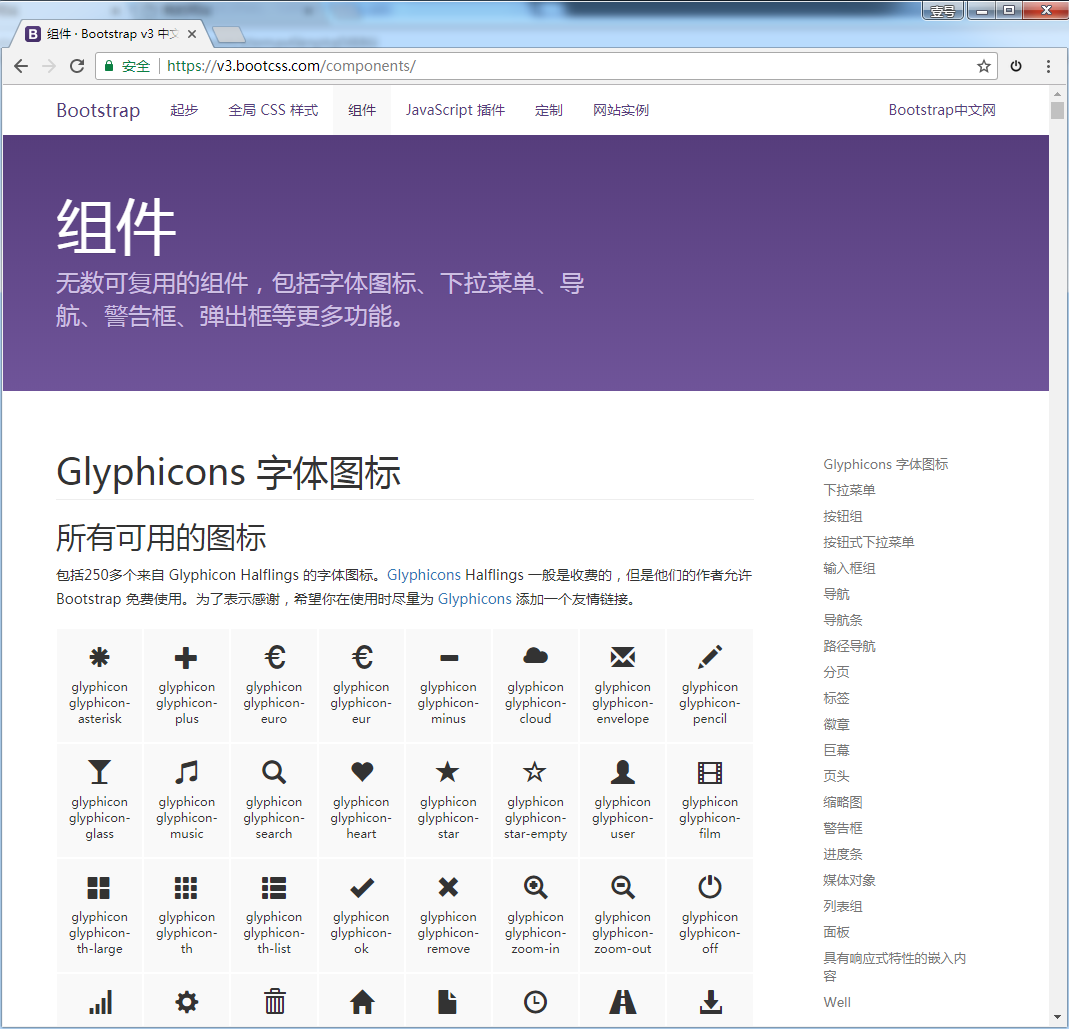
Task: Click the glyphicon-off power icon
Action: pos(710,886)
